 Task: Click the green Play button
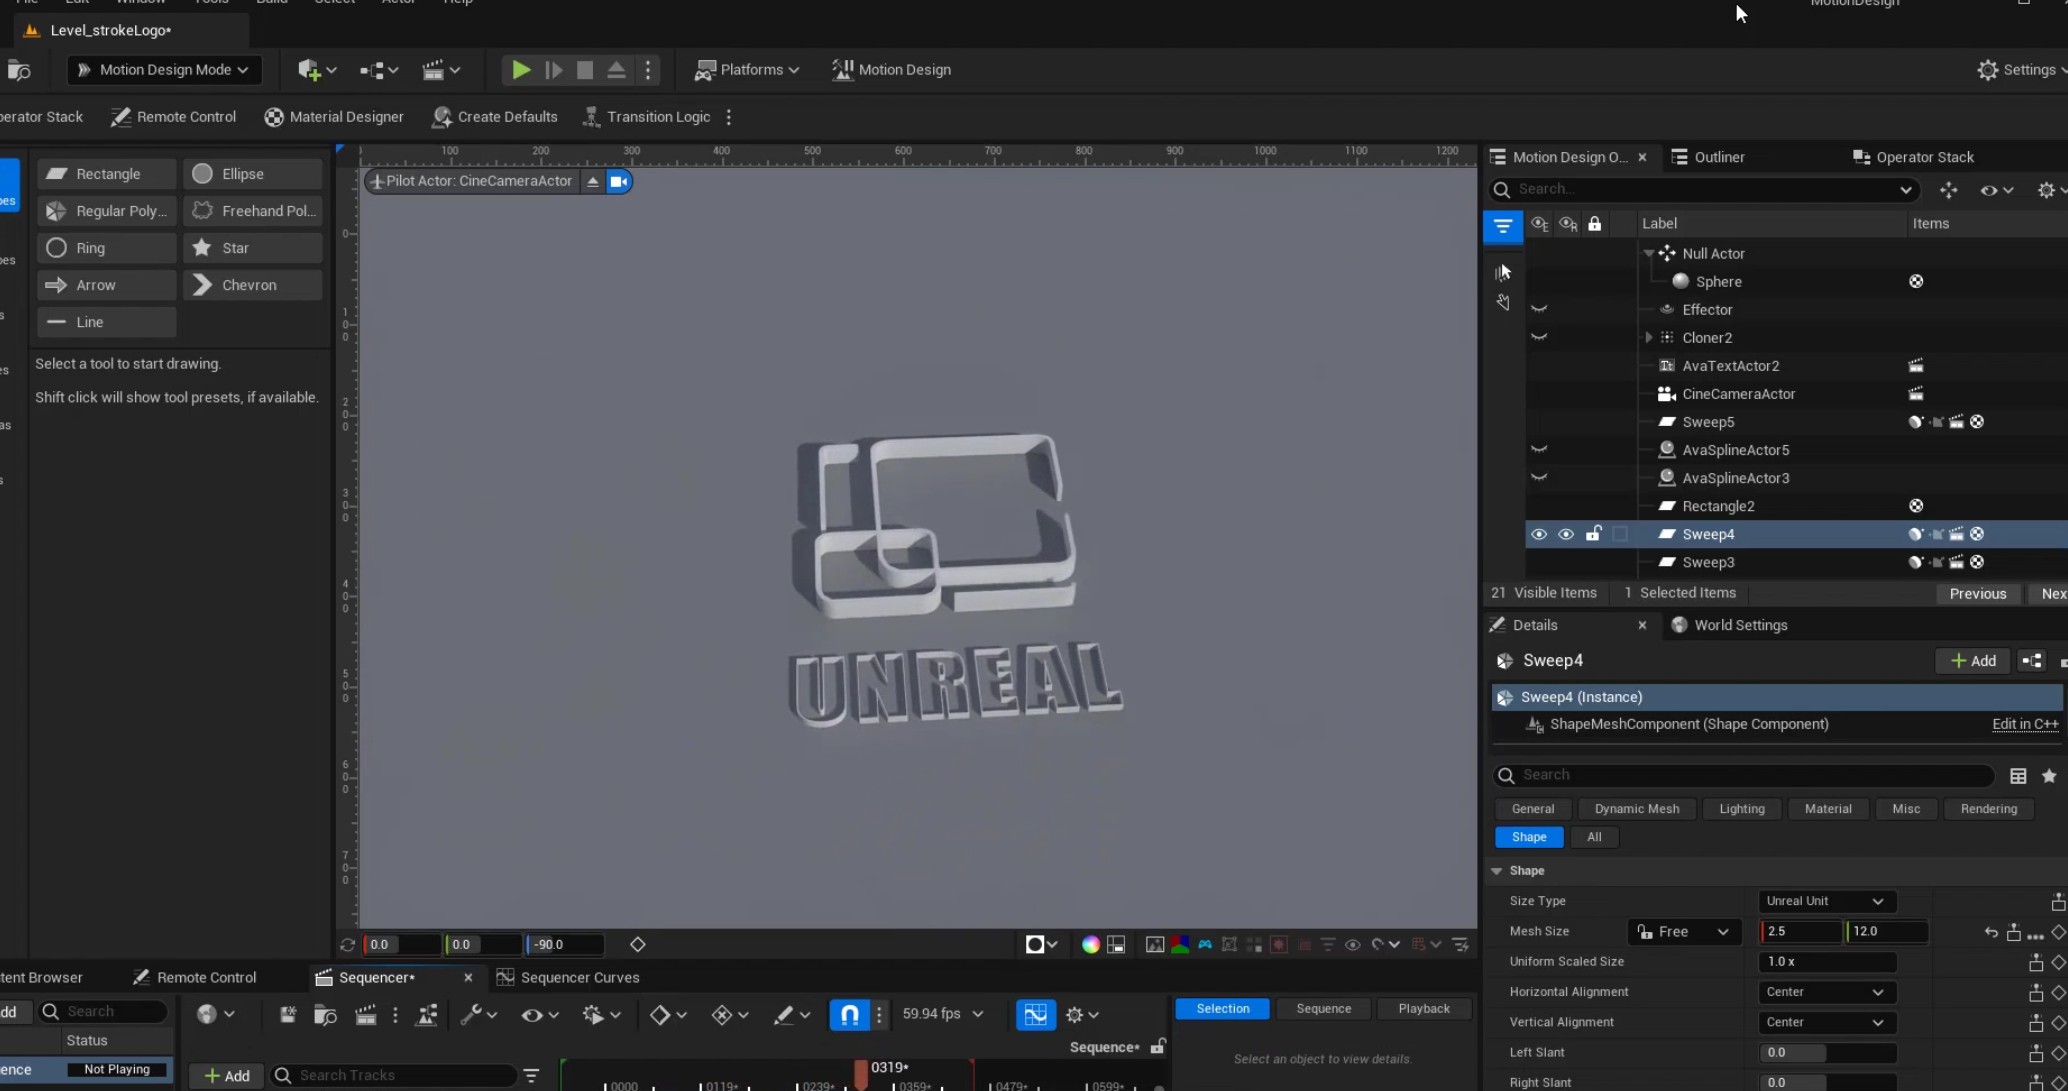coord(520,70)
